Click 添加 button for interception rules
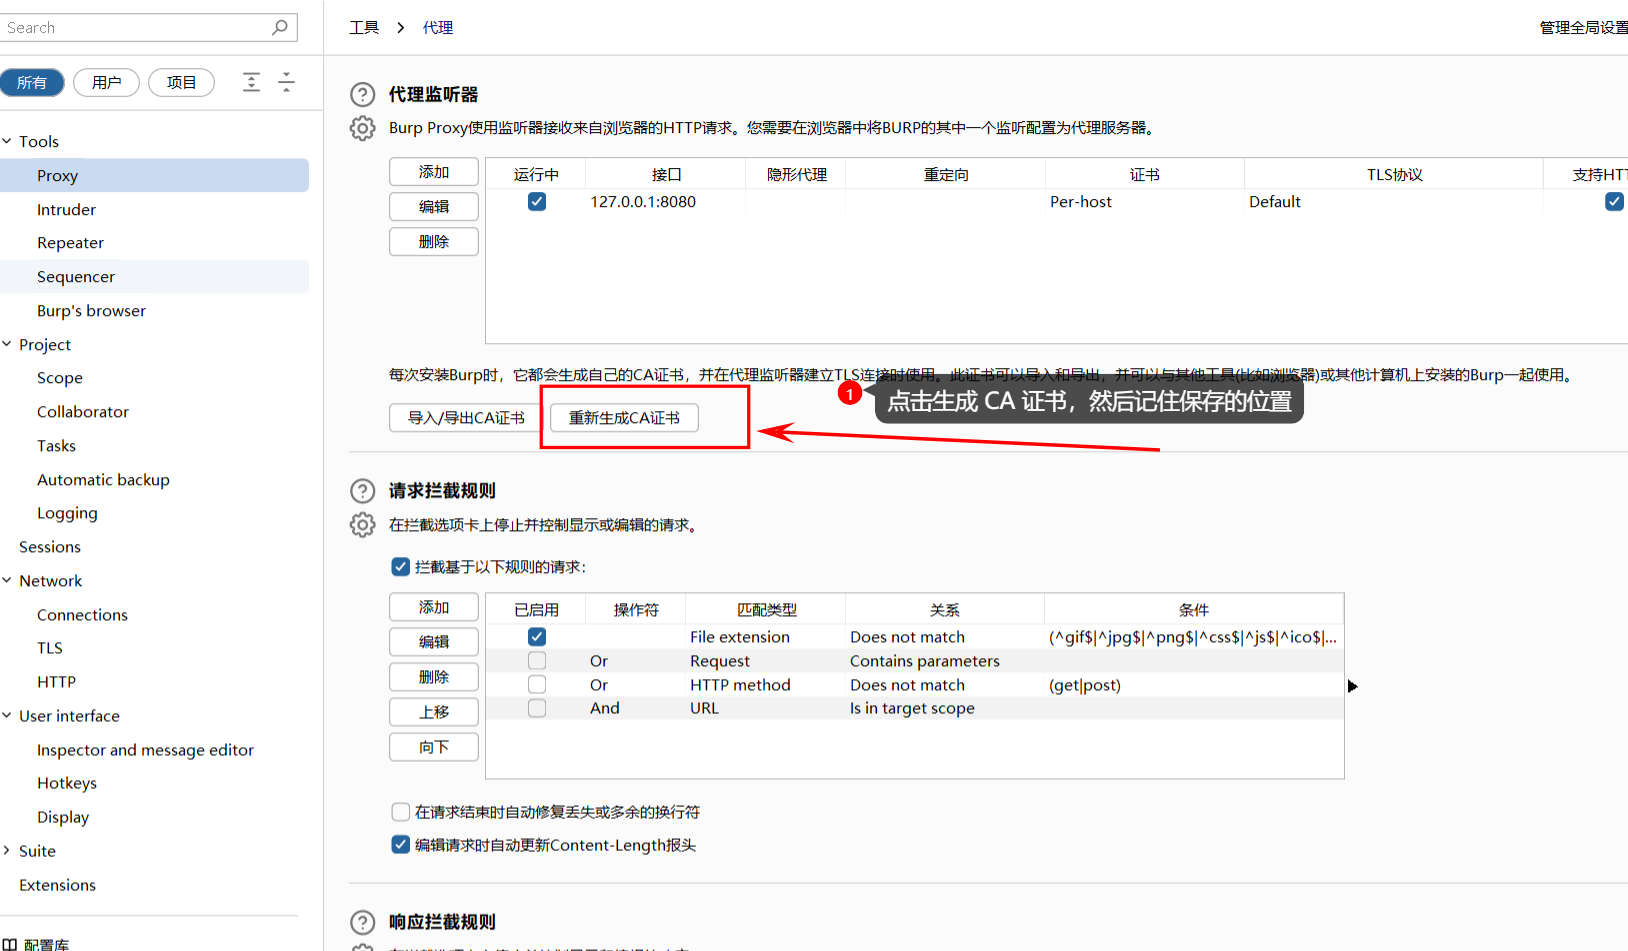The width and height of the screenshot is (1628, 951). point(434,607)
